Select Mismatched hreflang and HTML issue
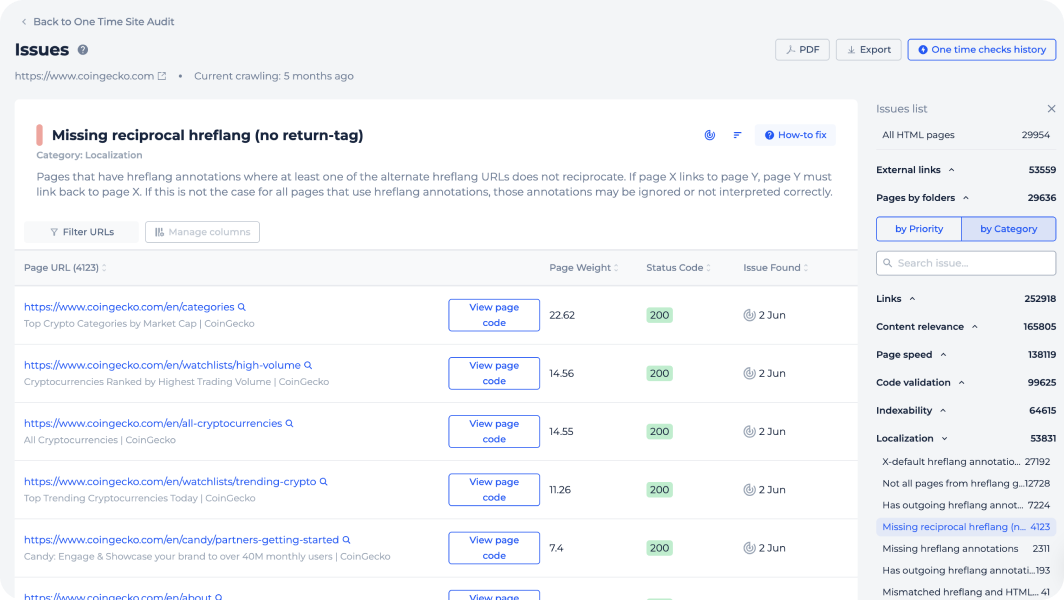The width and height of the screenshot is (1064, 600). 966,592
